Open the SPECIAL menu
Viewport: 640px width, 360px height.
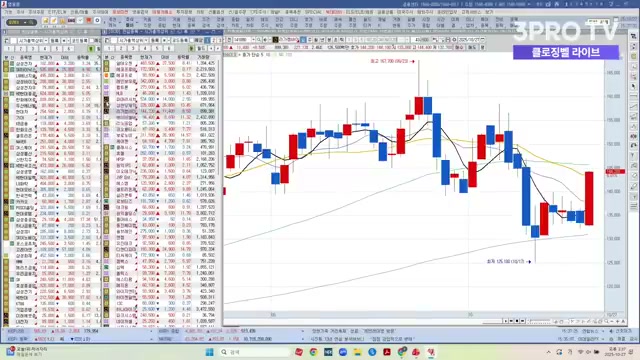[x=313, y=12]
